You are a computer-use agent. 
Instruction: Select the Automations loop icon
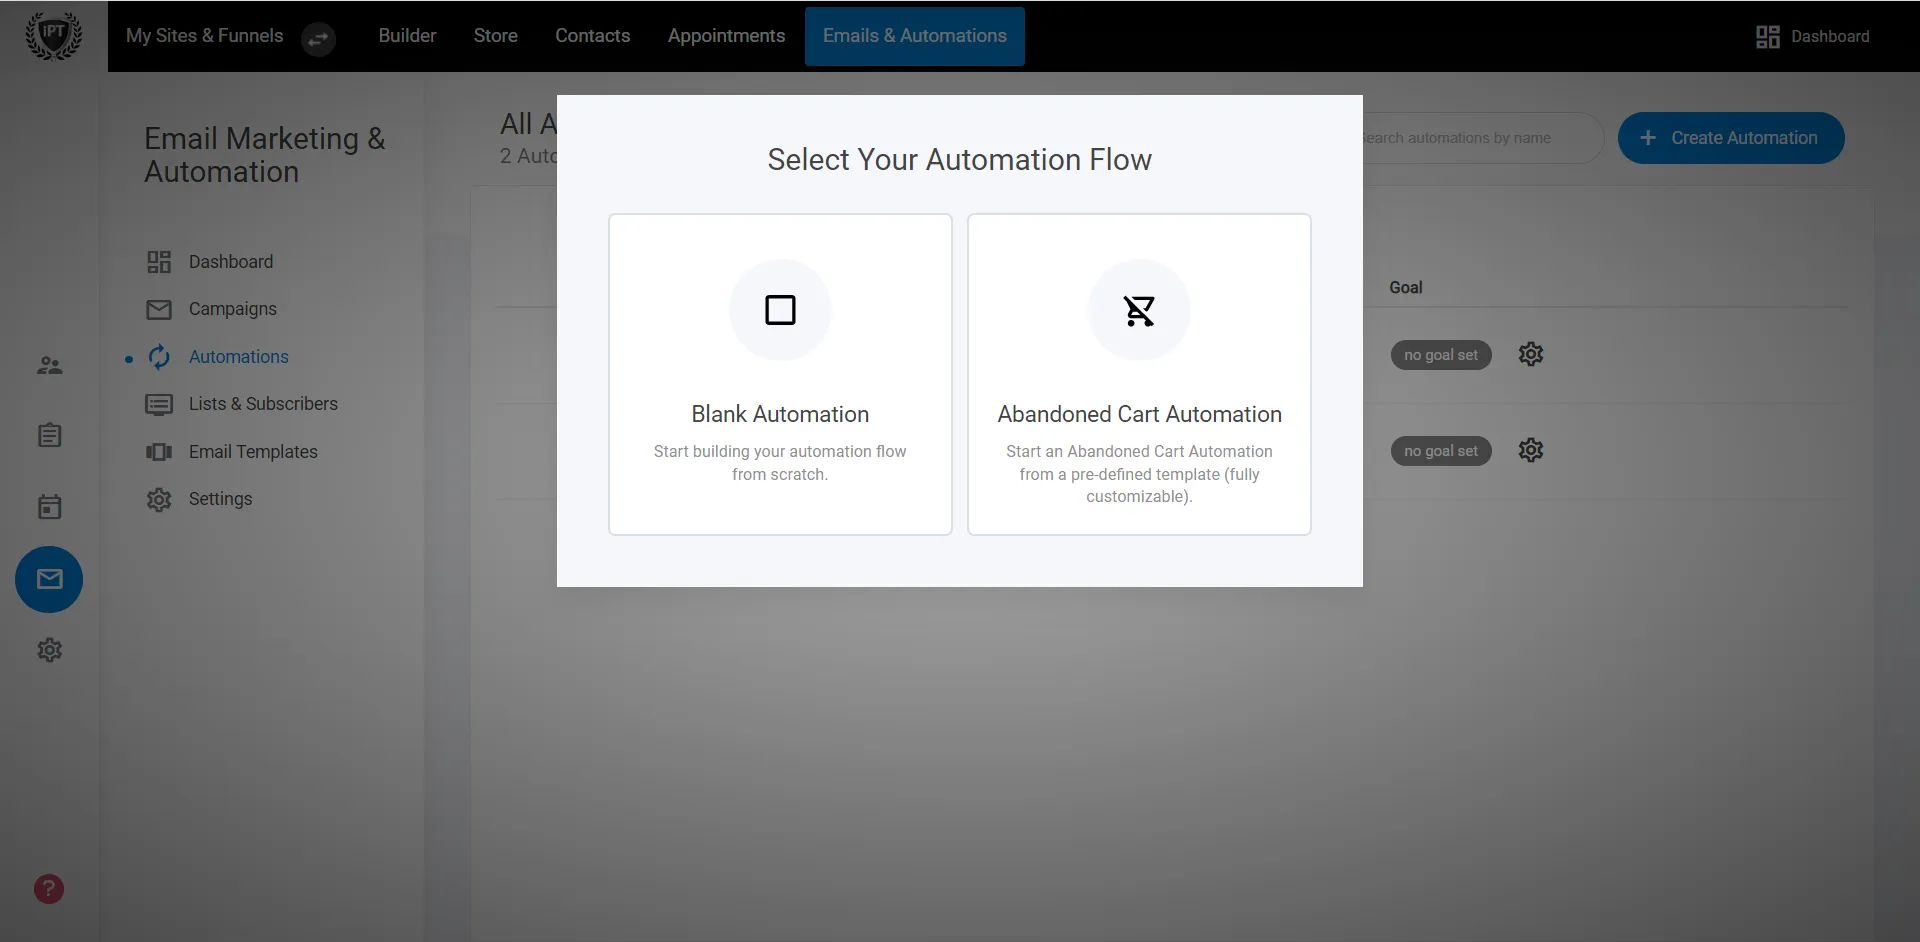159,356
